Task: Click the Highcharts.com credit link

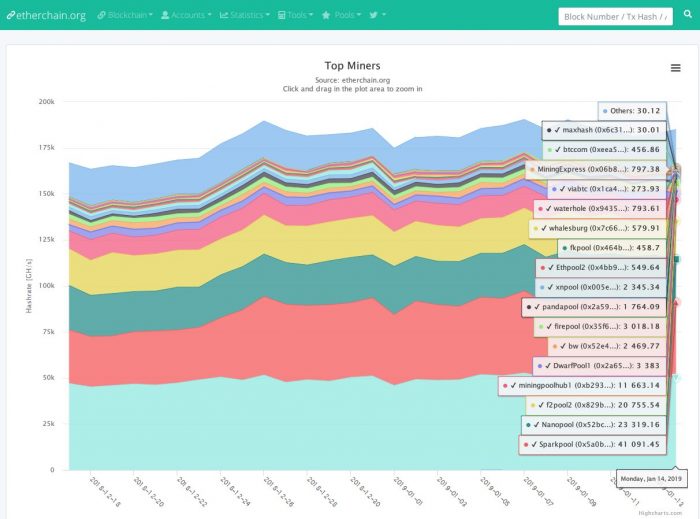Action: point(660,513)
